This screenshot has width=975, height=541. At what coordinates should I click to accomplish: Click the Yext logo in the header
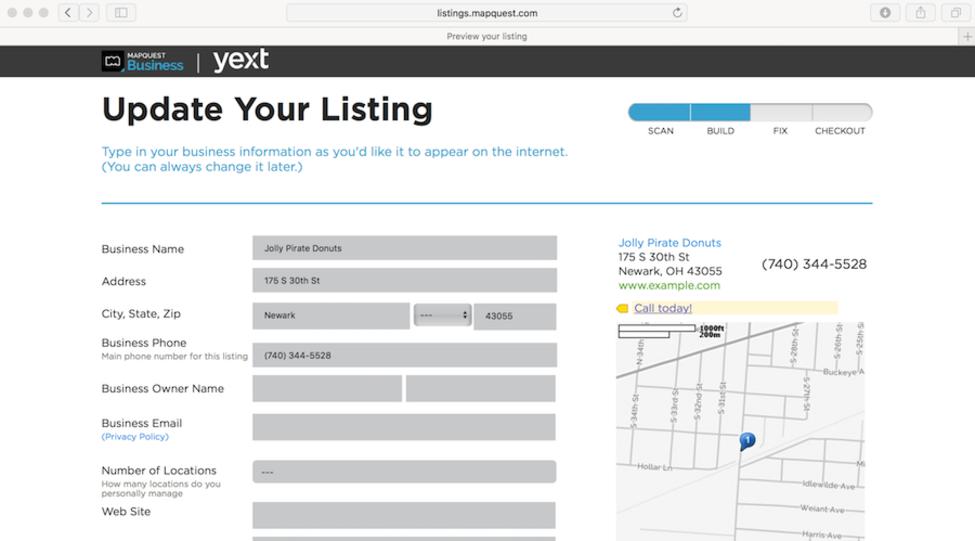coord(241,60)
